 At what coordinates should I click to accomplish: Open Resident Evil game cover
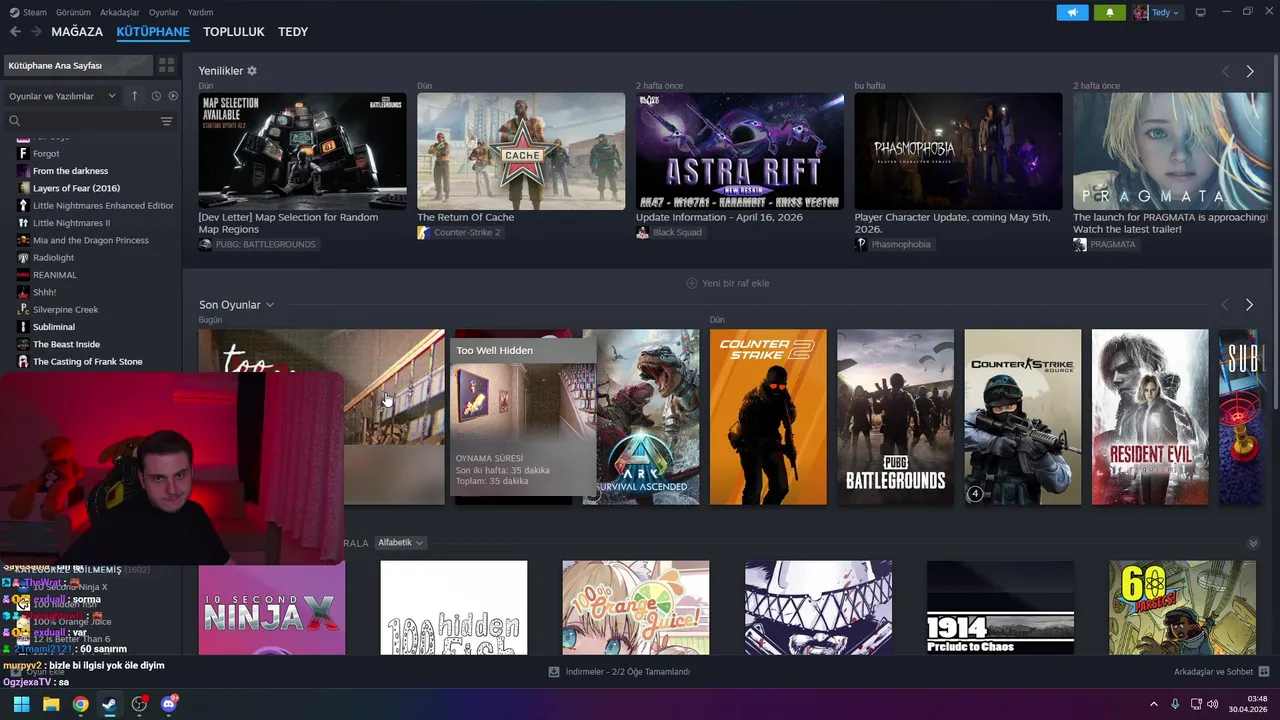point(1150,417)
